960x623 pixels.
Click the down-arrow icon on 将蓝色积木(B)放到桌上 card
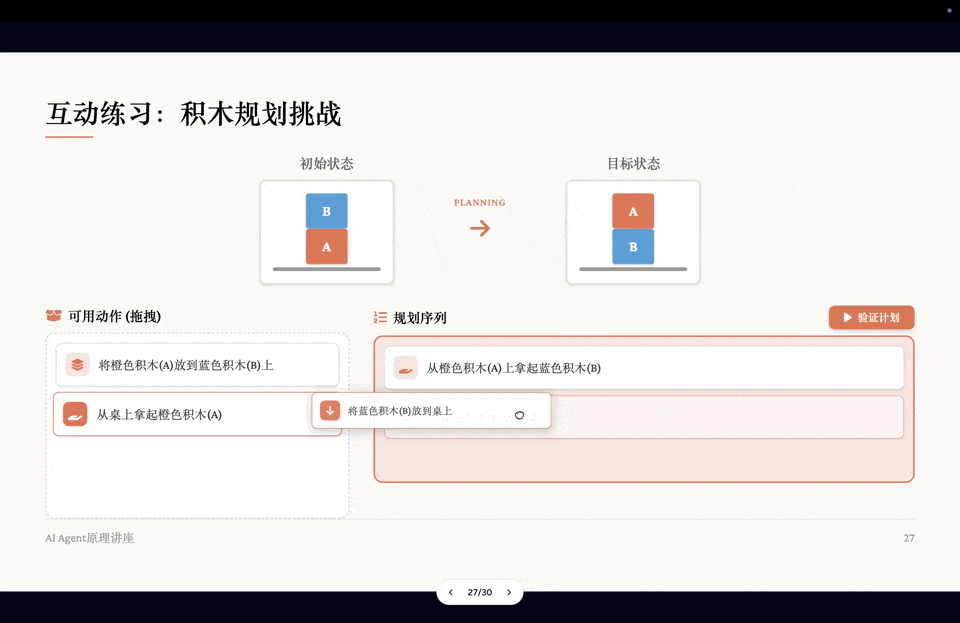(x=330, y=410)
